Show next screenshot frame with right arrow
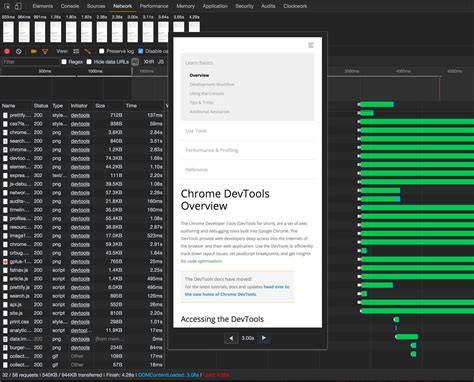The height and width of the screenshot is (382, 474). (x=264, y=338)
